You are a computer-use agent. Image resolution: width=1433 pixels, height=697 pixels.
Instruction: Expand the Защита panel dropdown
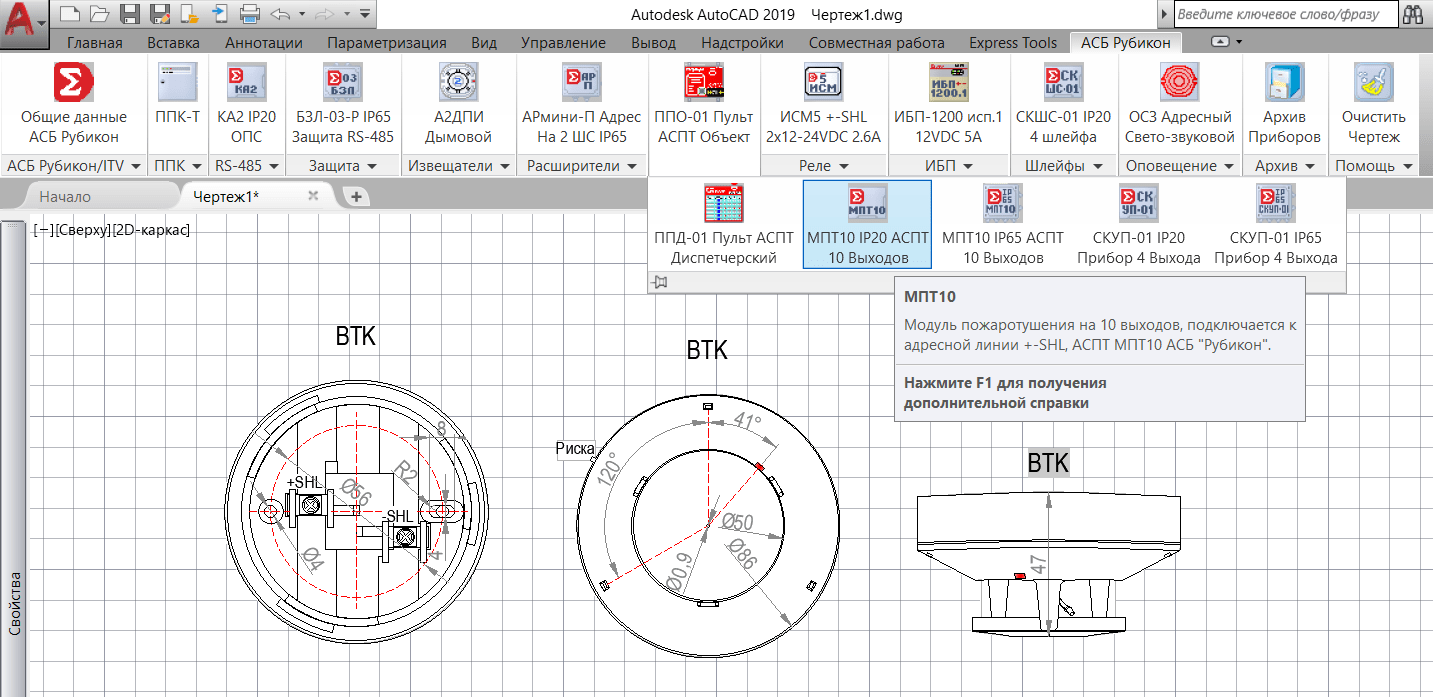coord(343,166)
